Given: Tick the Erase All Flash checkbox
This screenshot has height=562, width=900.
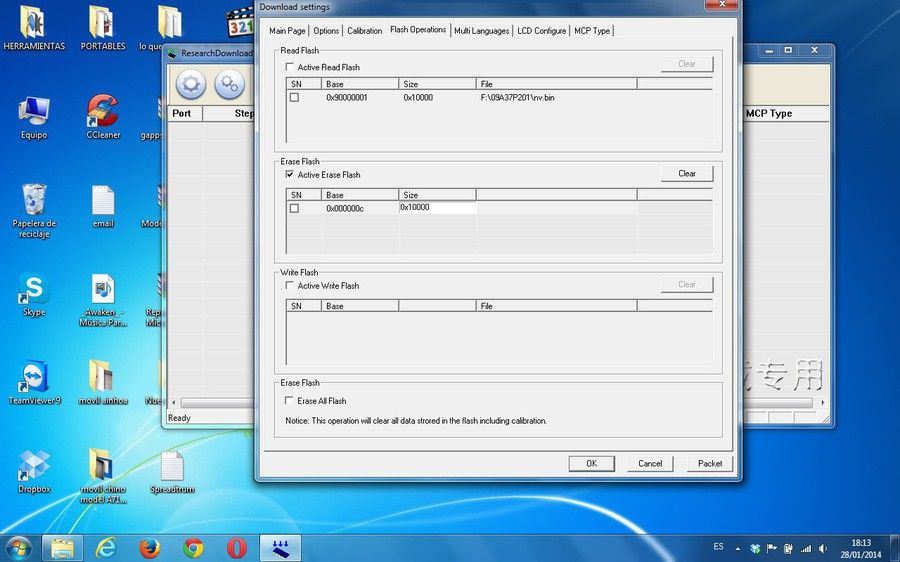Looking at the screenshot, I should (x=290, y=401).
